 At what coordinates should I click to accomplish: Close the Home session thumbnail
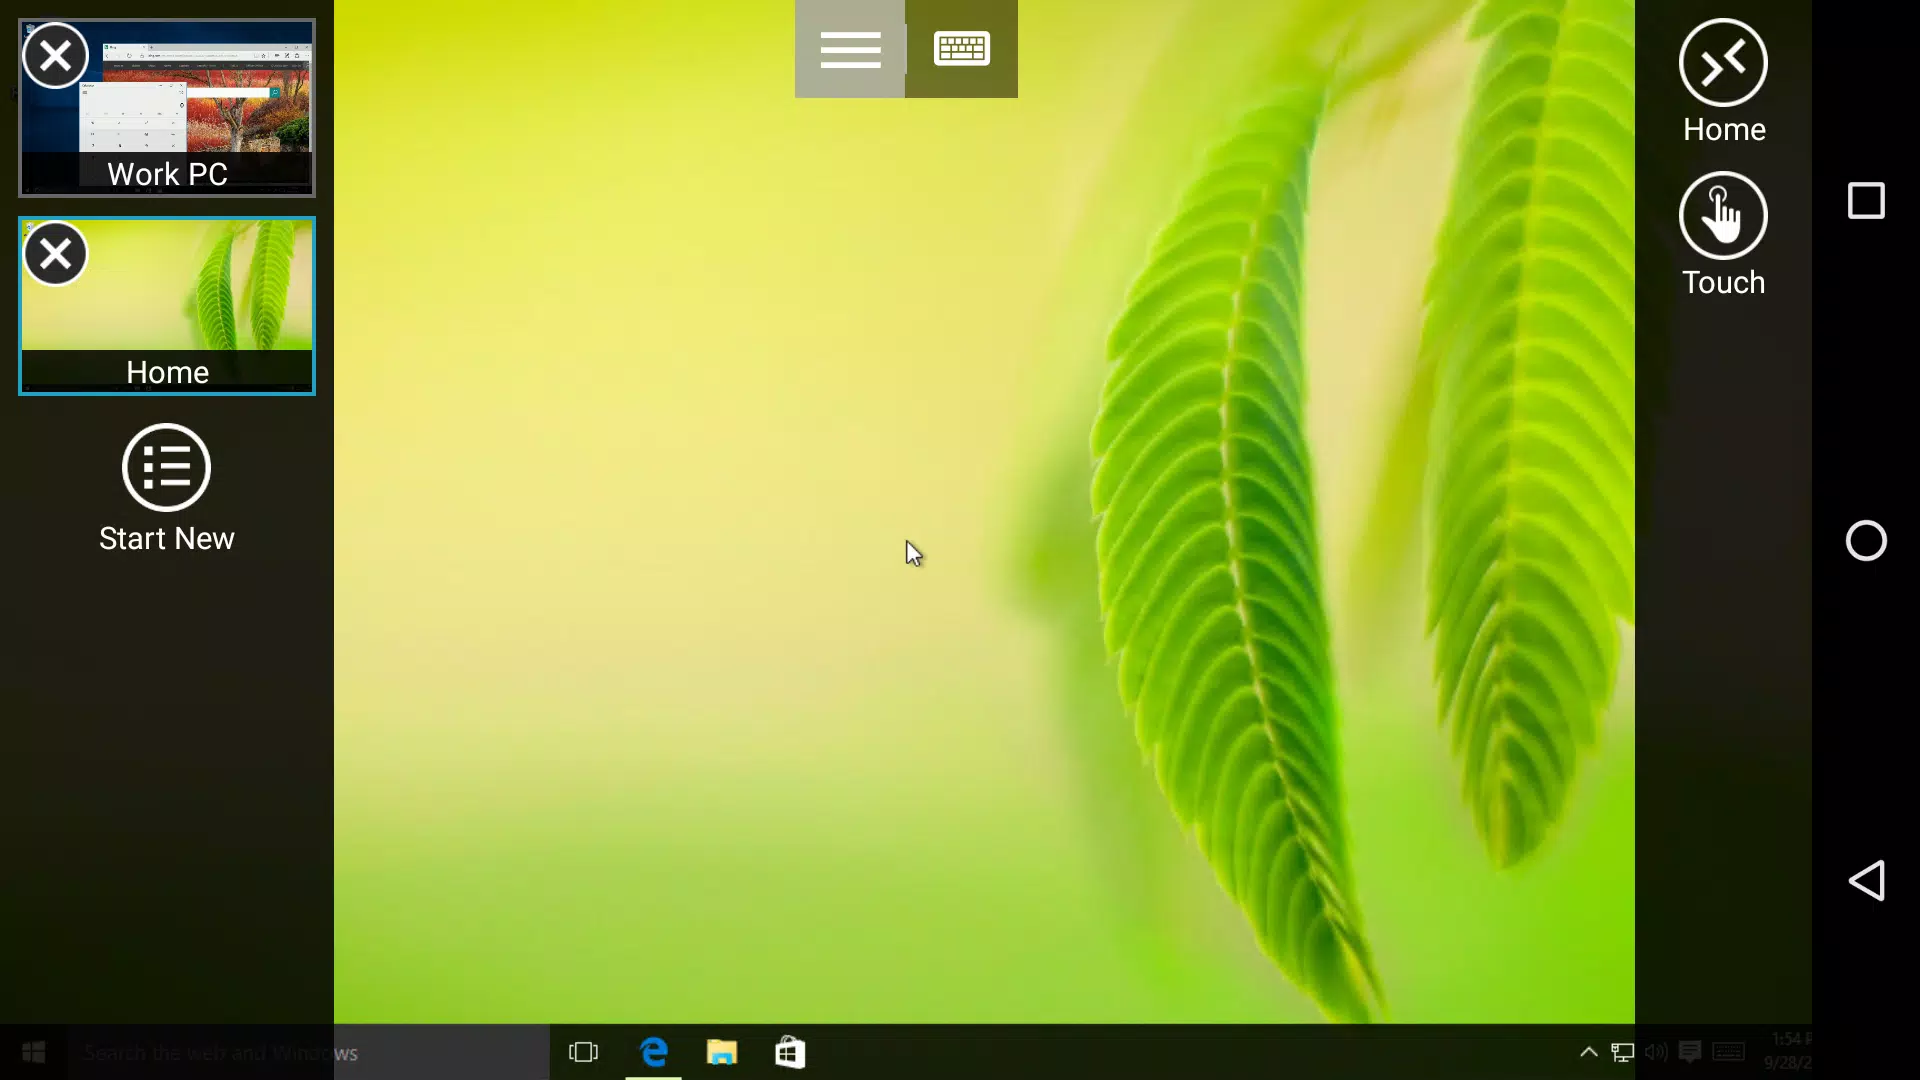coord(55,253)
